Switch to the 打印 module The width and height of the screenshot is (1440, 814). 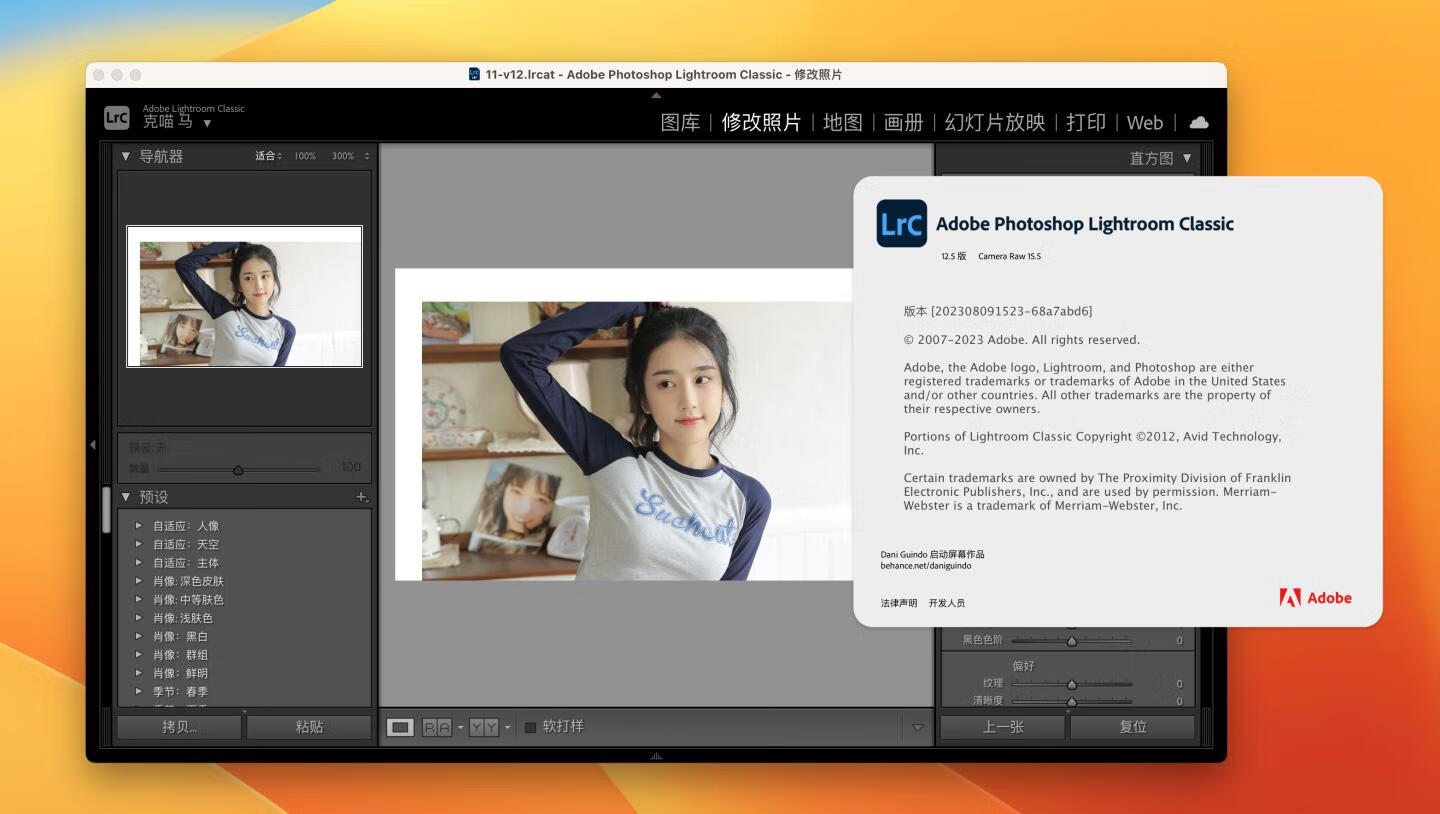tap(1085, 122)
